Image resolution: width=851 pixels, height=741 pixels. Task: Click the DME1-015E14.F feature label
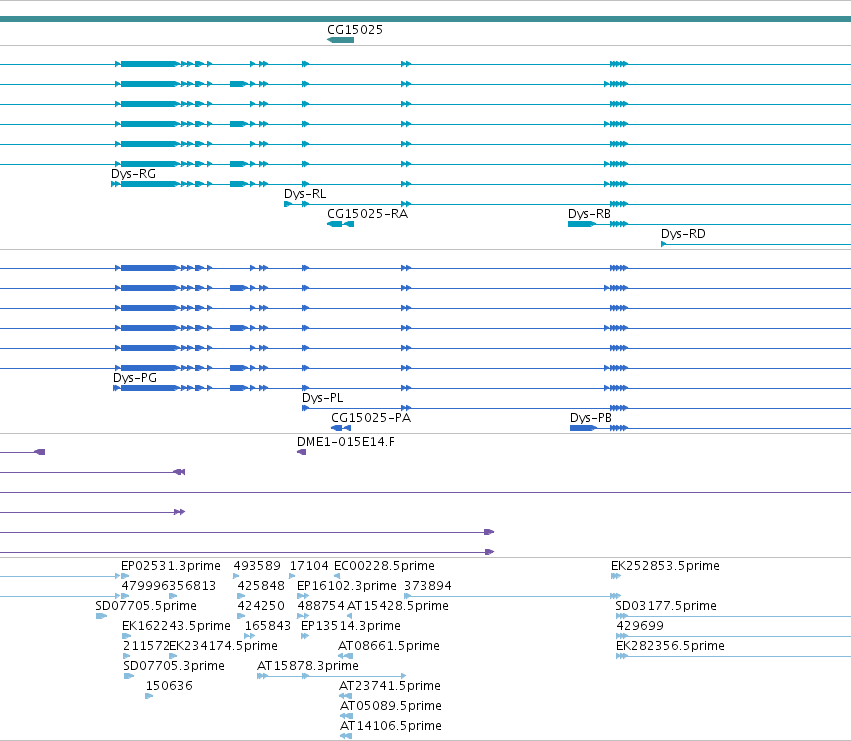click(346, 442)
